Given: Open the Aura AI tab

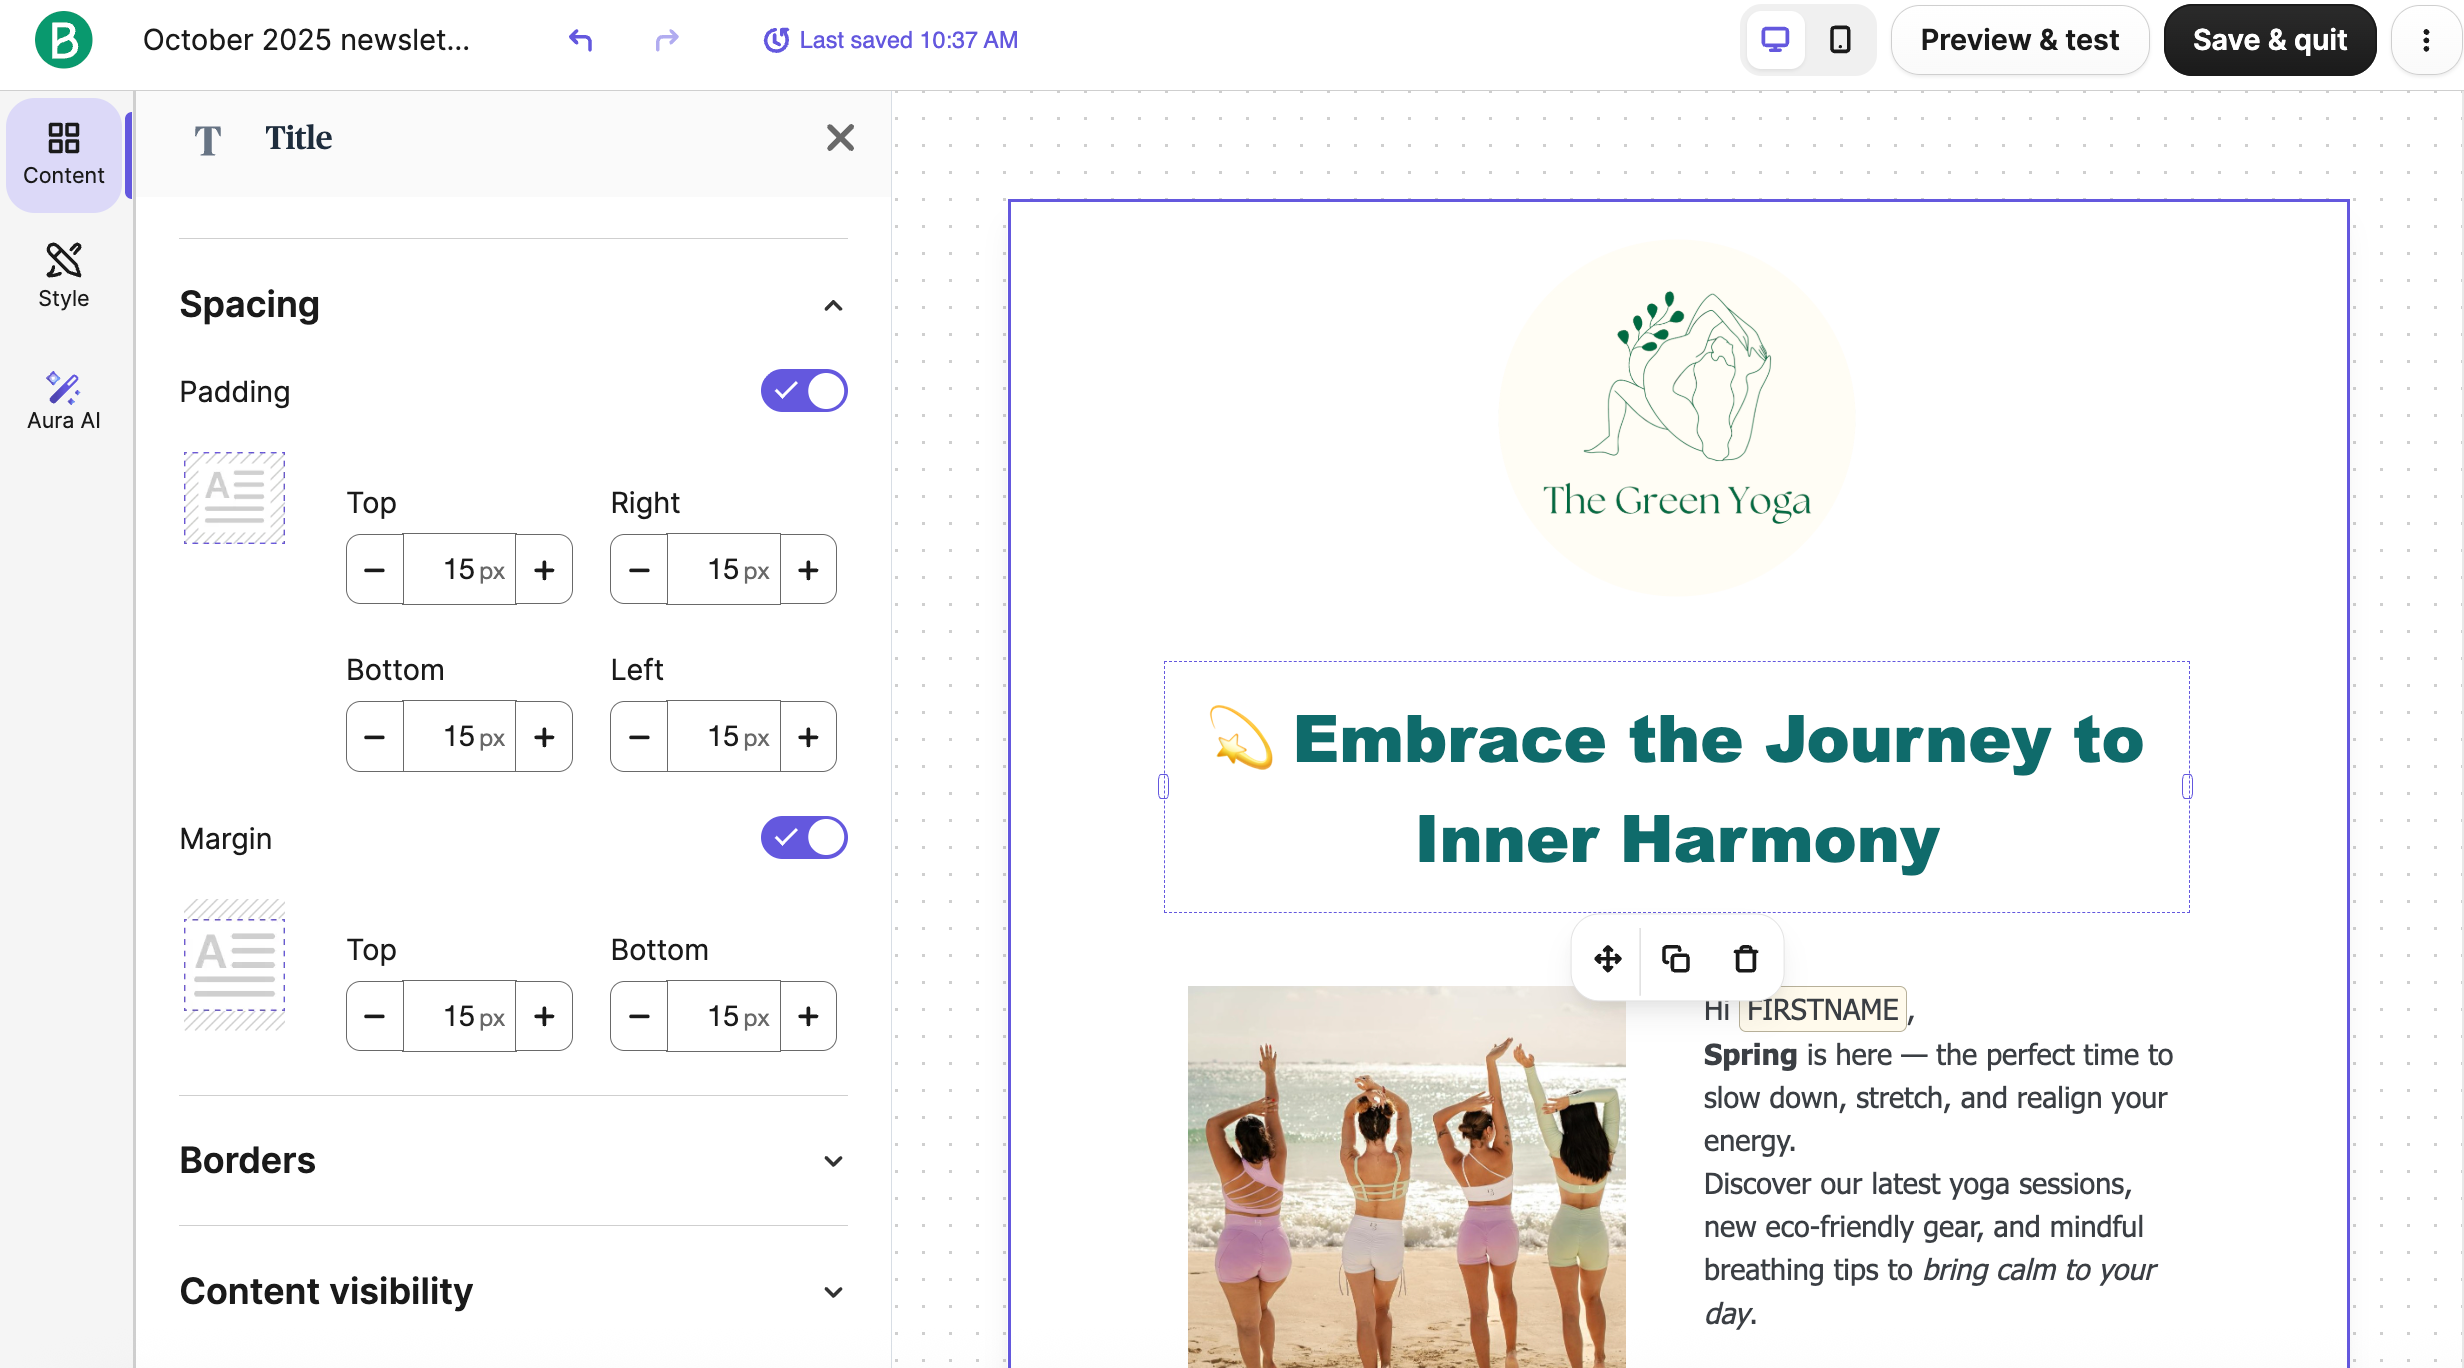Looking at the screenshot, I should (x=63, y=400).
